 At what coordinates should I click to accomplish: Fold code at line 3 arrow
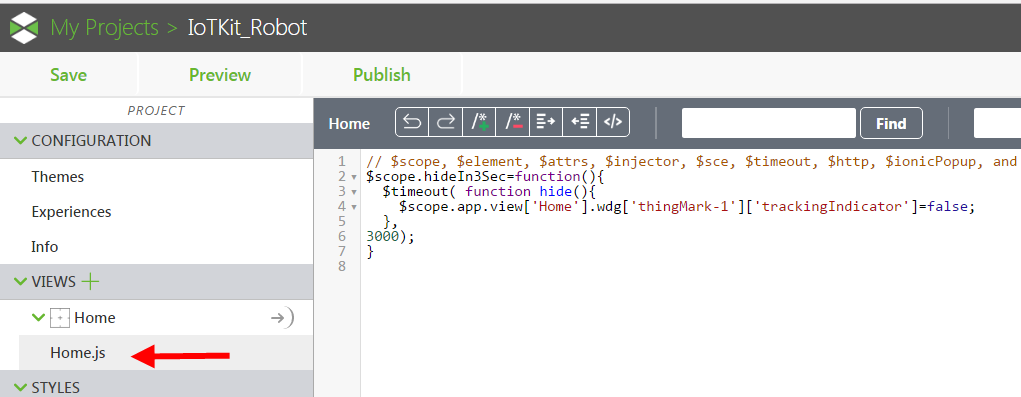pos(354,192)
